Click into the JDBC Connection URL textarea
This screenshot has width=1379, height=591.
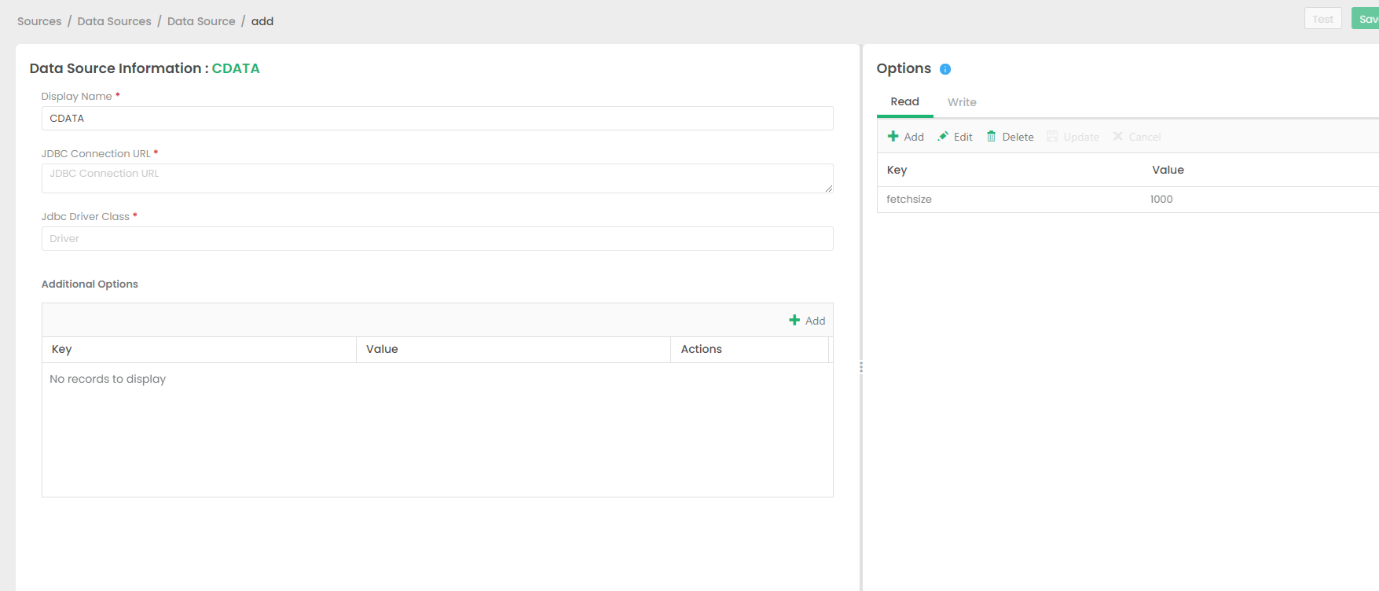[x=437, y=178]
